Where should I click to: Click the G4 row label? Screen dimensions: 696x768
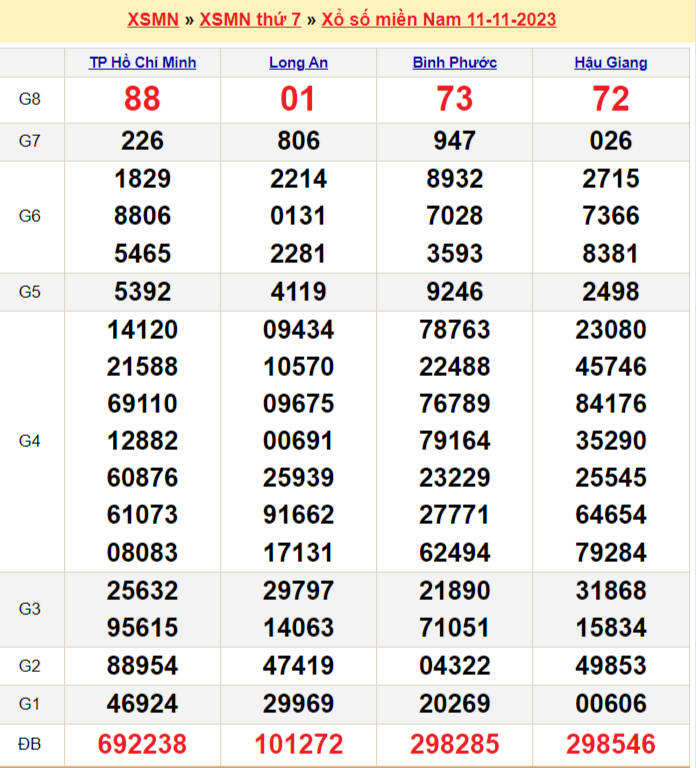point(30,440)
